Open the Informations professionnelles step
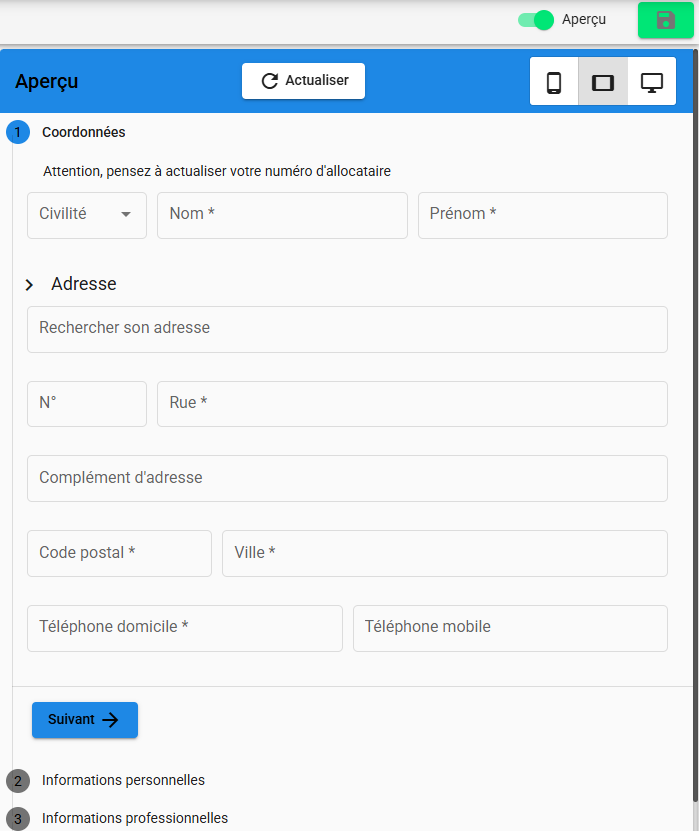The width and height of the screenshot is (699, 831). pyautogui.click(x=135, y=818)
